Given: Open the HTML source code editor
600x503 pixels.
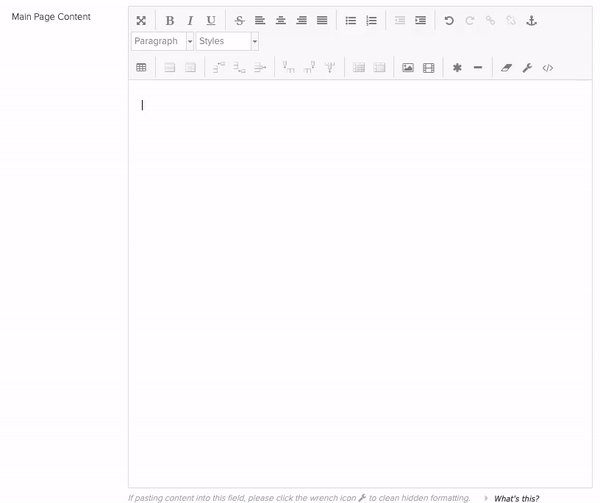Looking at the screenshot, I should pos(548,68).
